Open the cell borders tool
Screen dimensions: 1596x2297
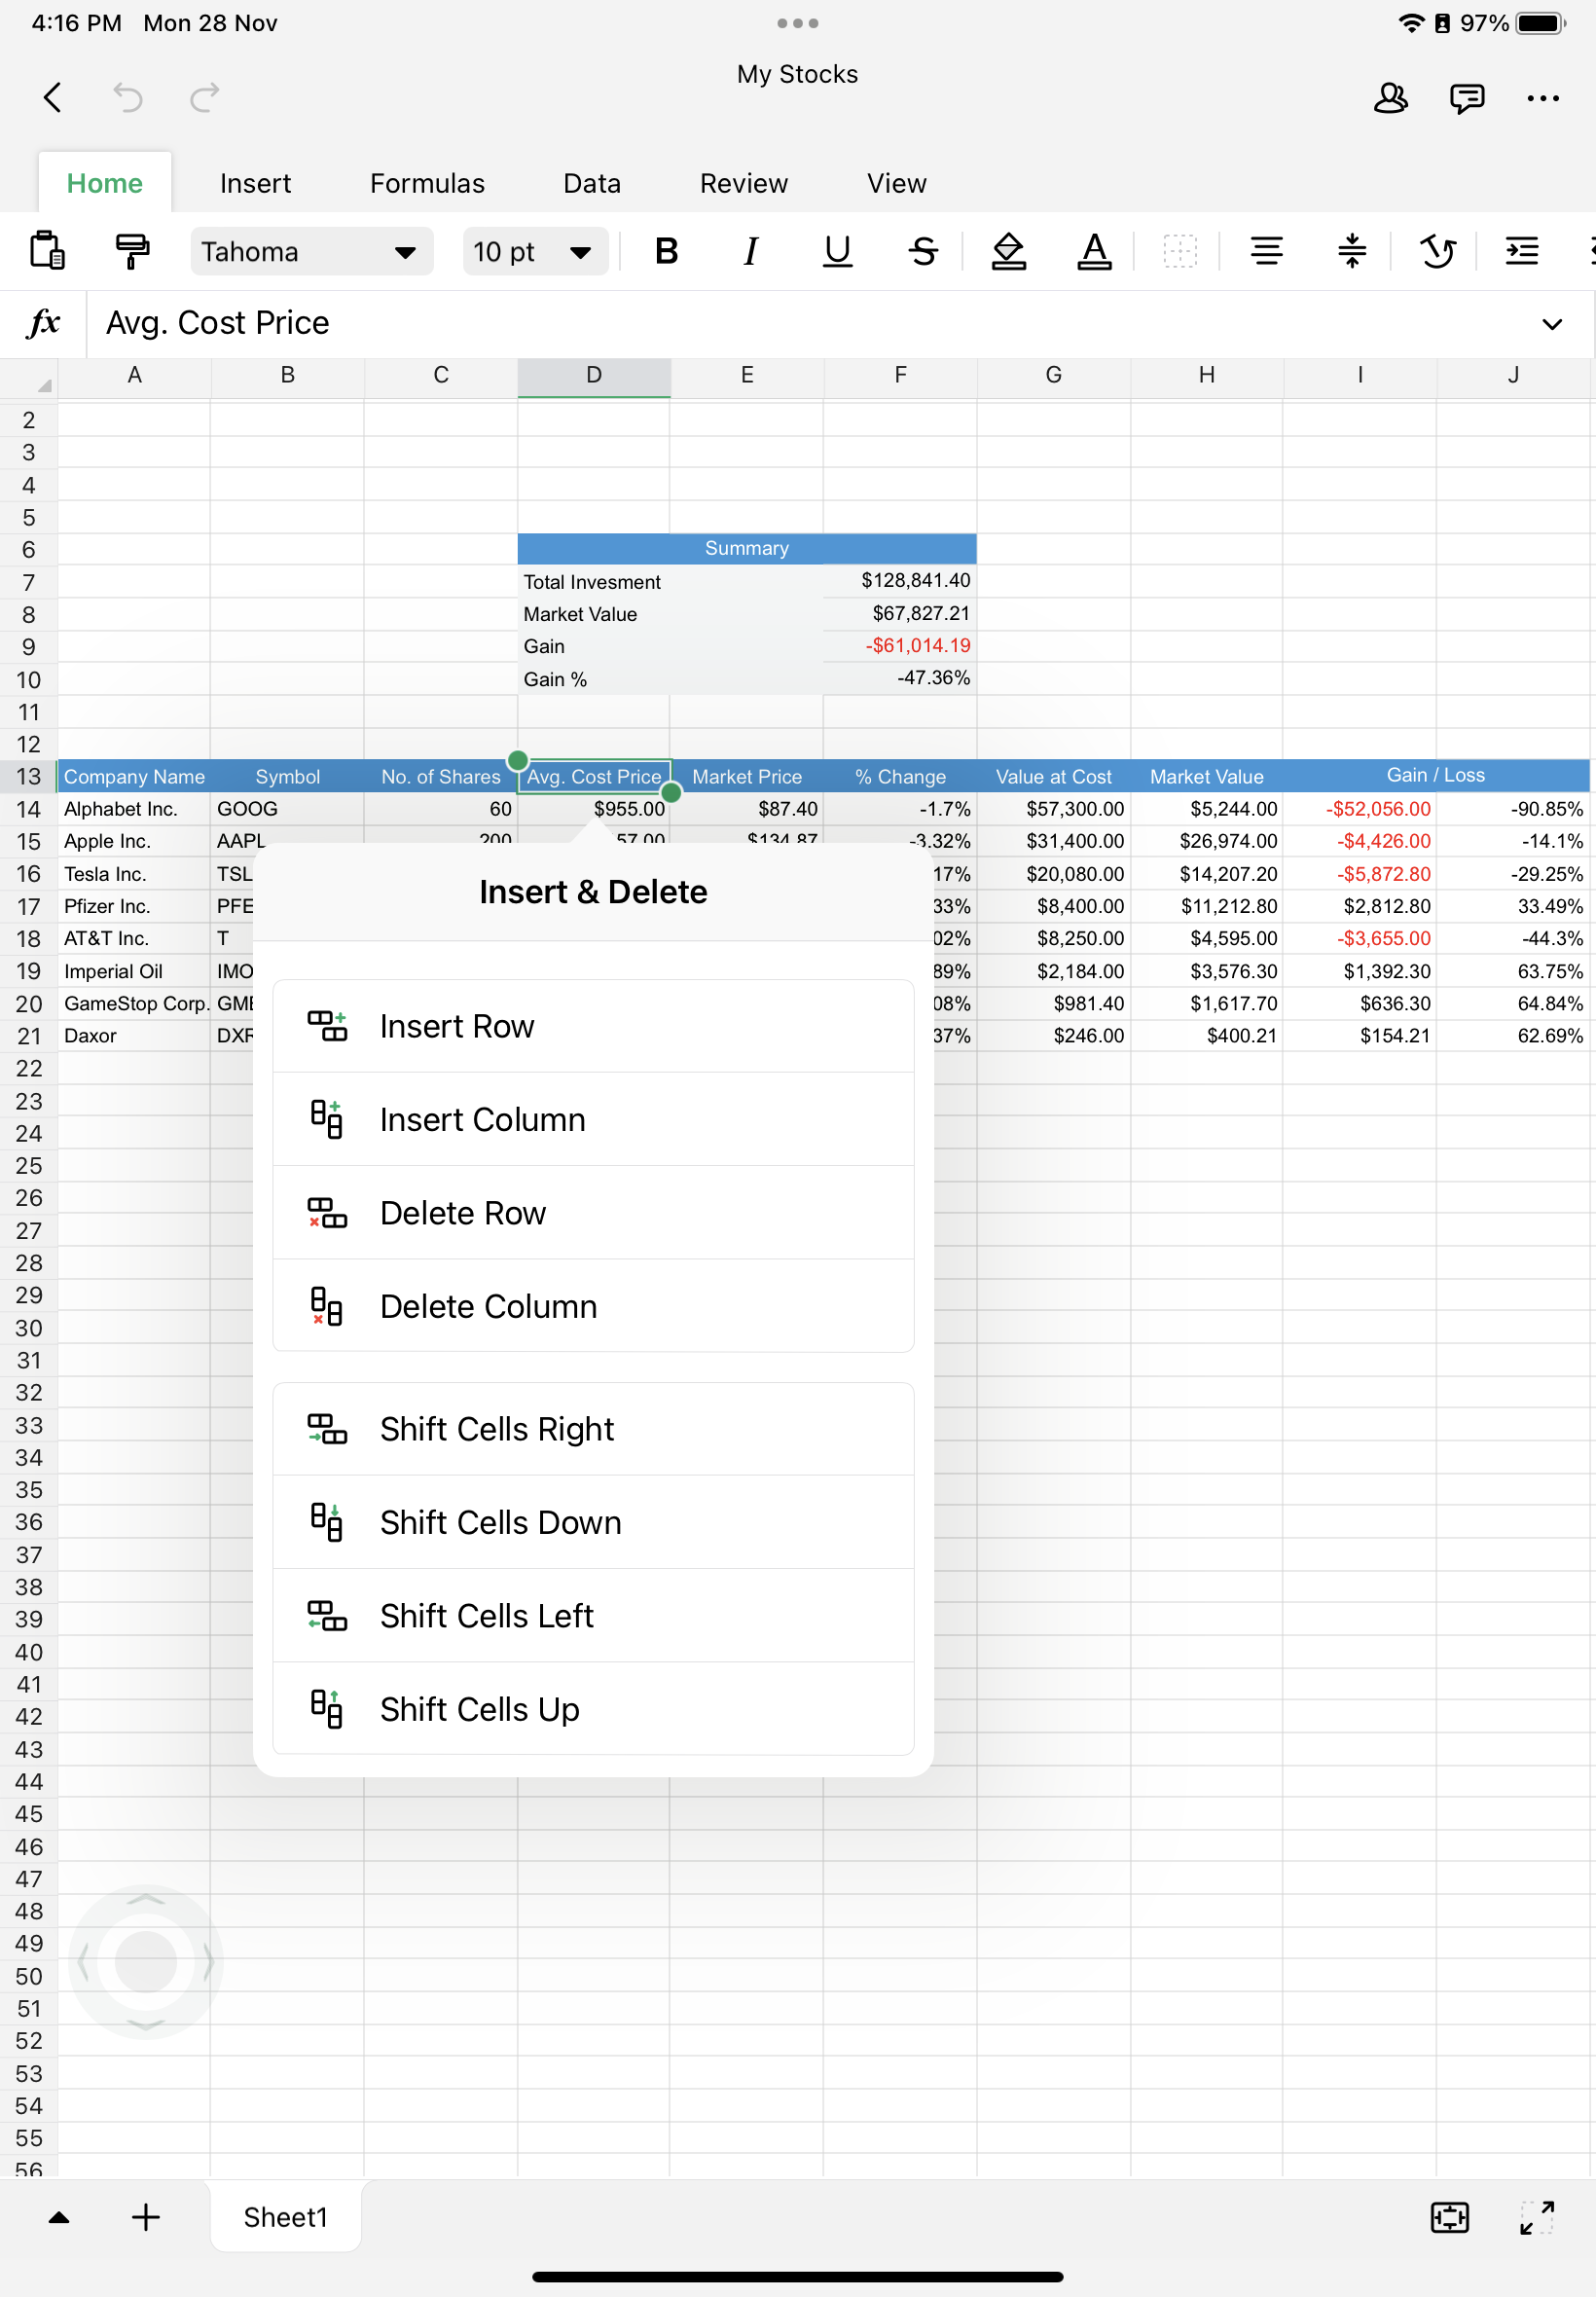pos(1180,251)
